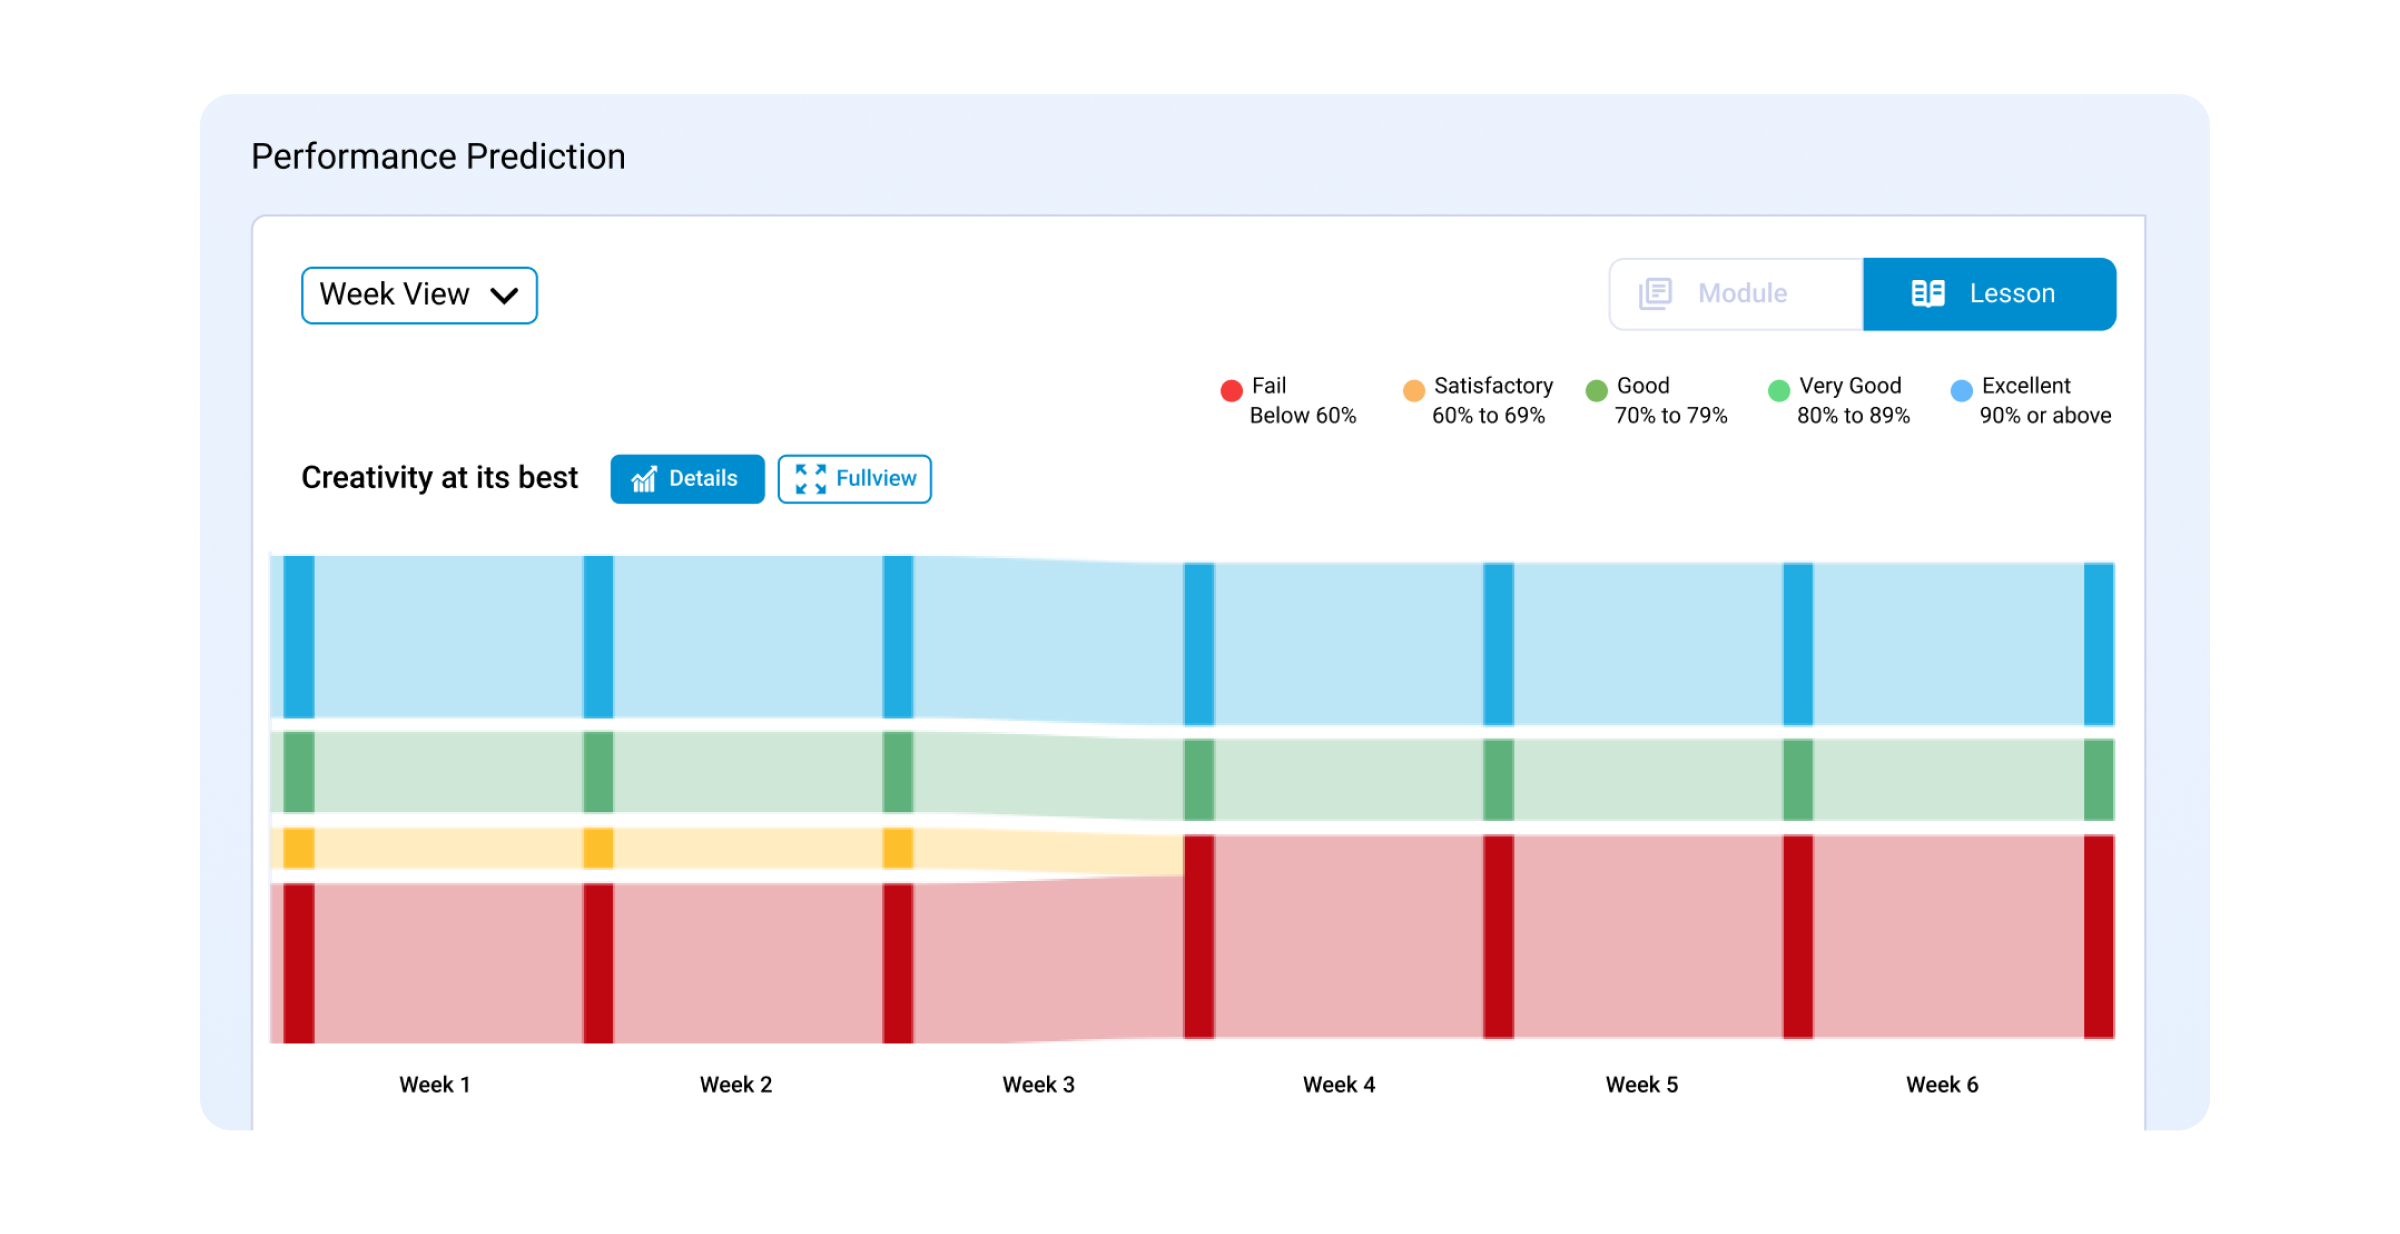Click the Week 4 axis label
Screen dimensions: 2400x1234
[x=1339, y=1085]
